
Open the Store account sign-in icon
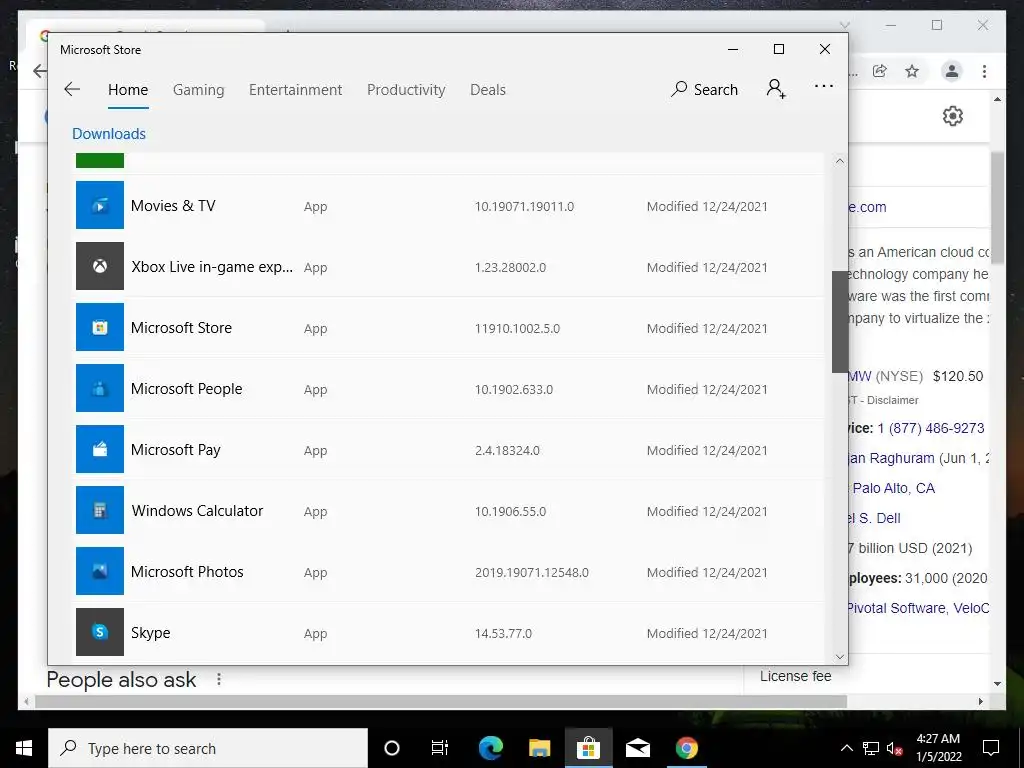[776, 89]
